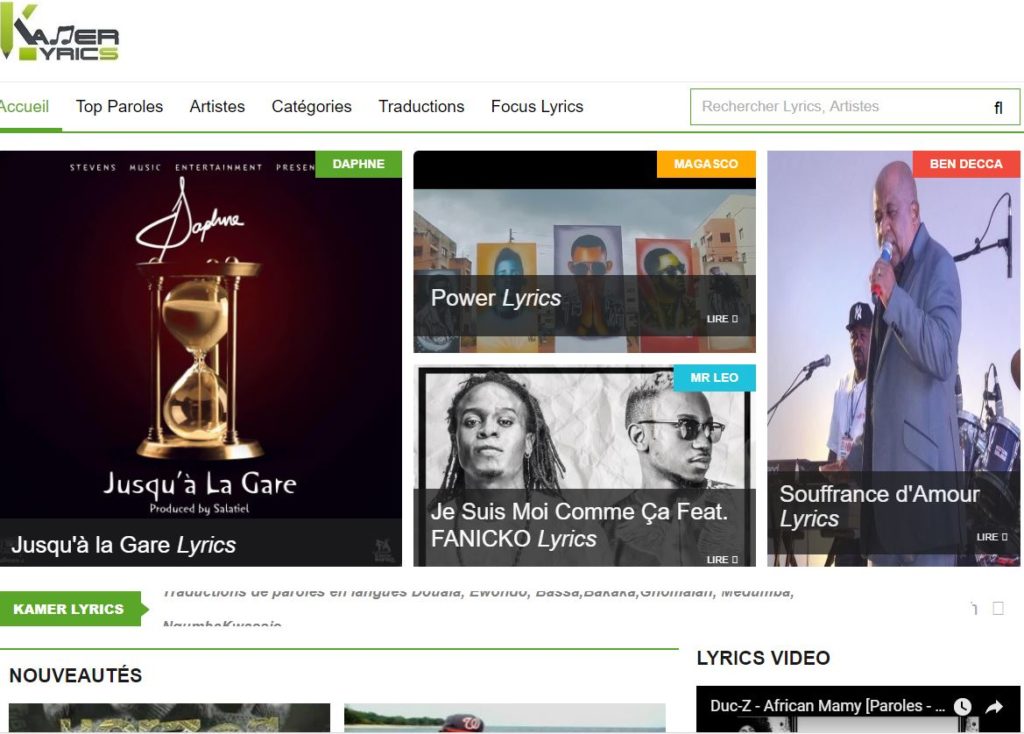Open the Focus Lyrics menu item
Viewport: 1024px width, 734px height.
pyautogui.click(x=537, y=106)
